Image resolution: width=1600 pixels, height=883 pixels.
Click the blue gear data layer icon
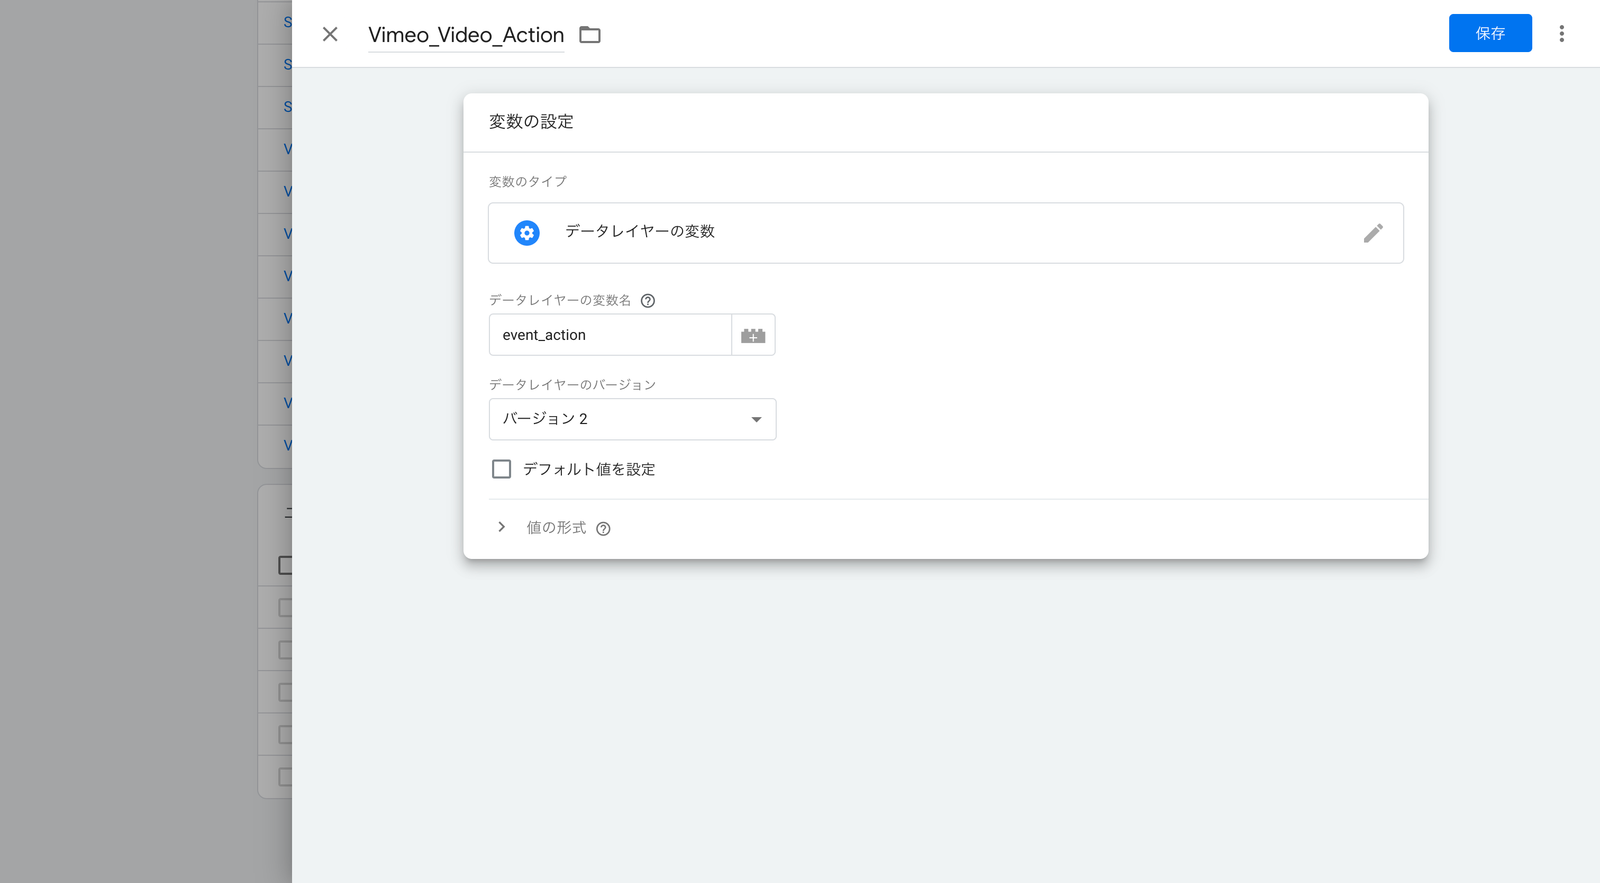coord(527,233)
